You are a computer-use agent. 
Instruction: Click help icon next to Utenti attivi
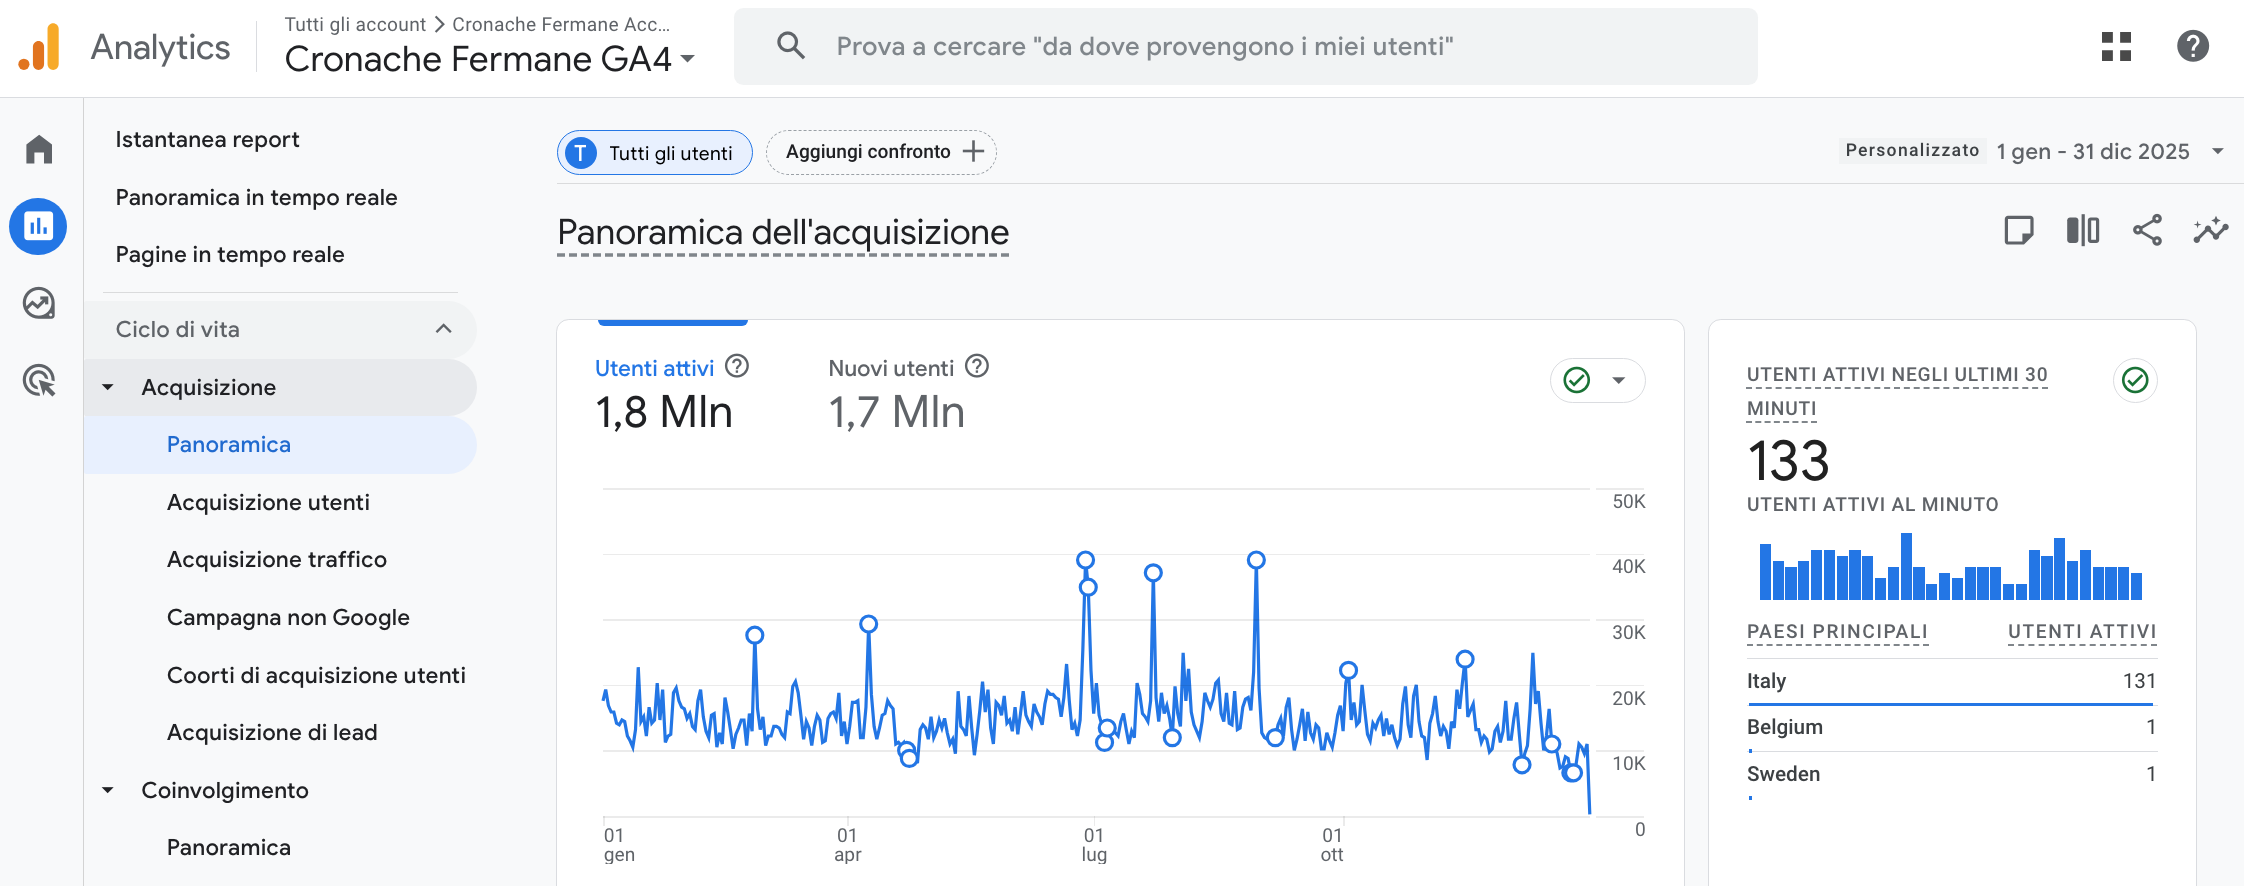click(x=737, y=367)
